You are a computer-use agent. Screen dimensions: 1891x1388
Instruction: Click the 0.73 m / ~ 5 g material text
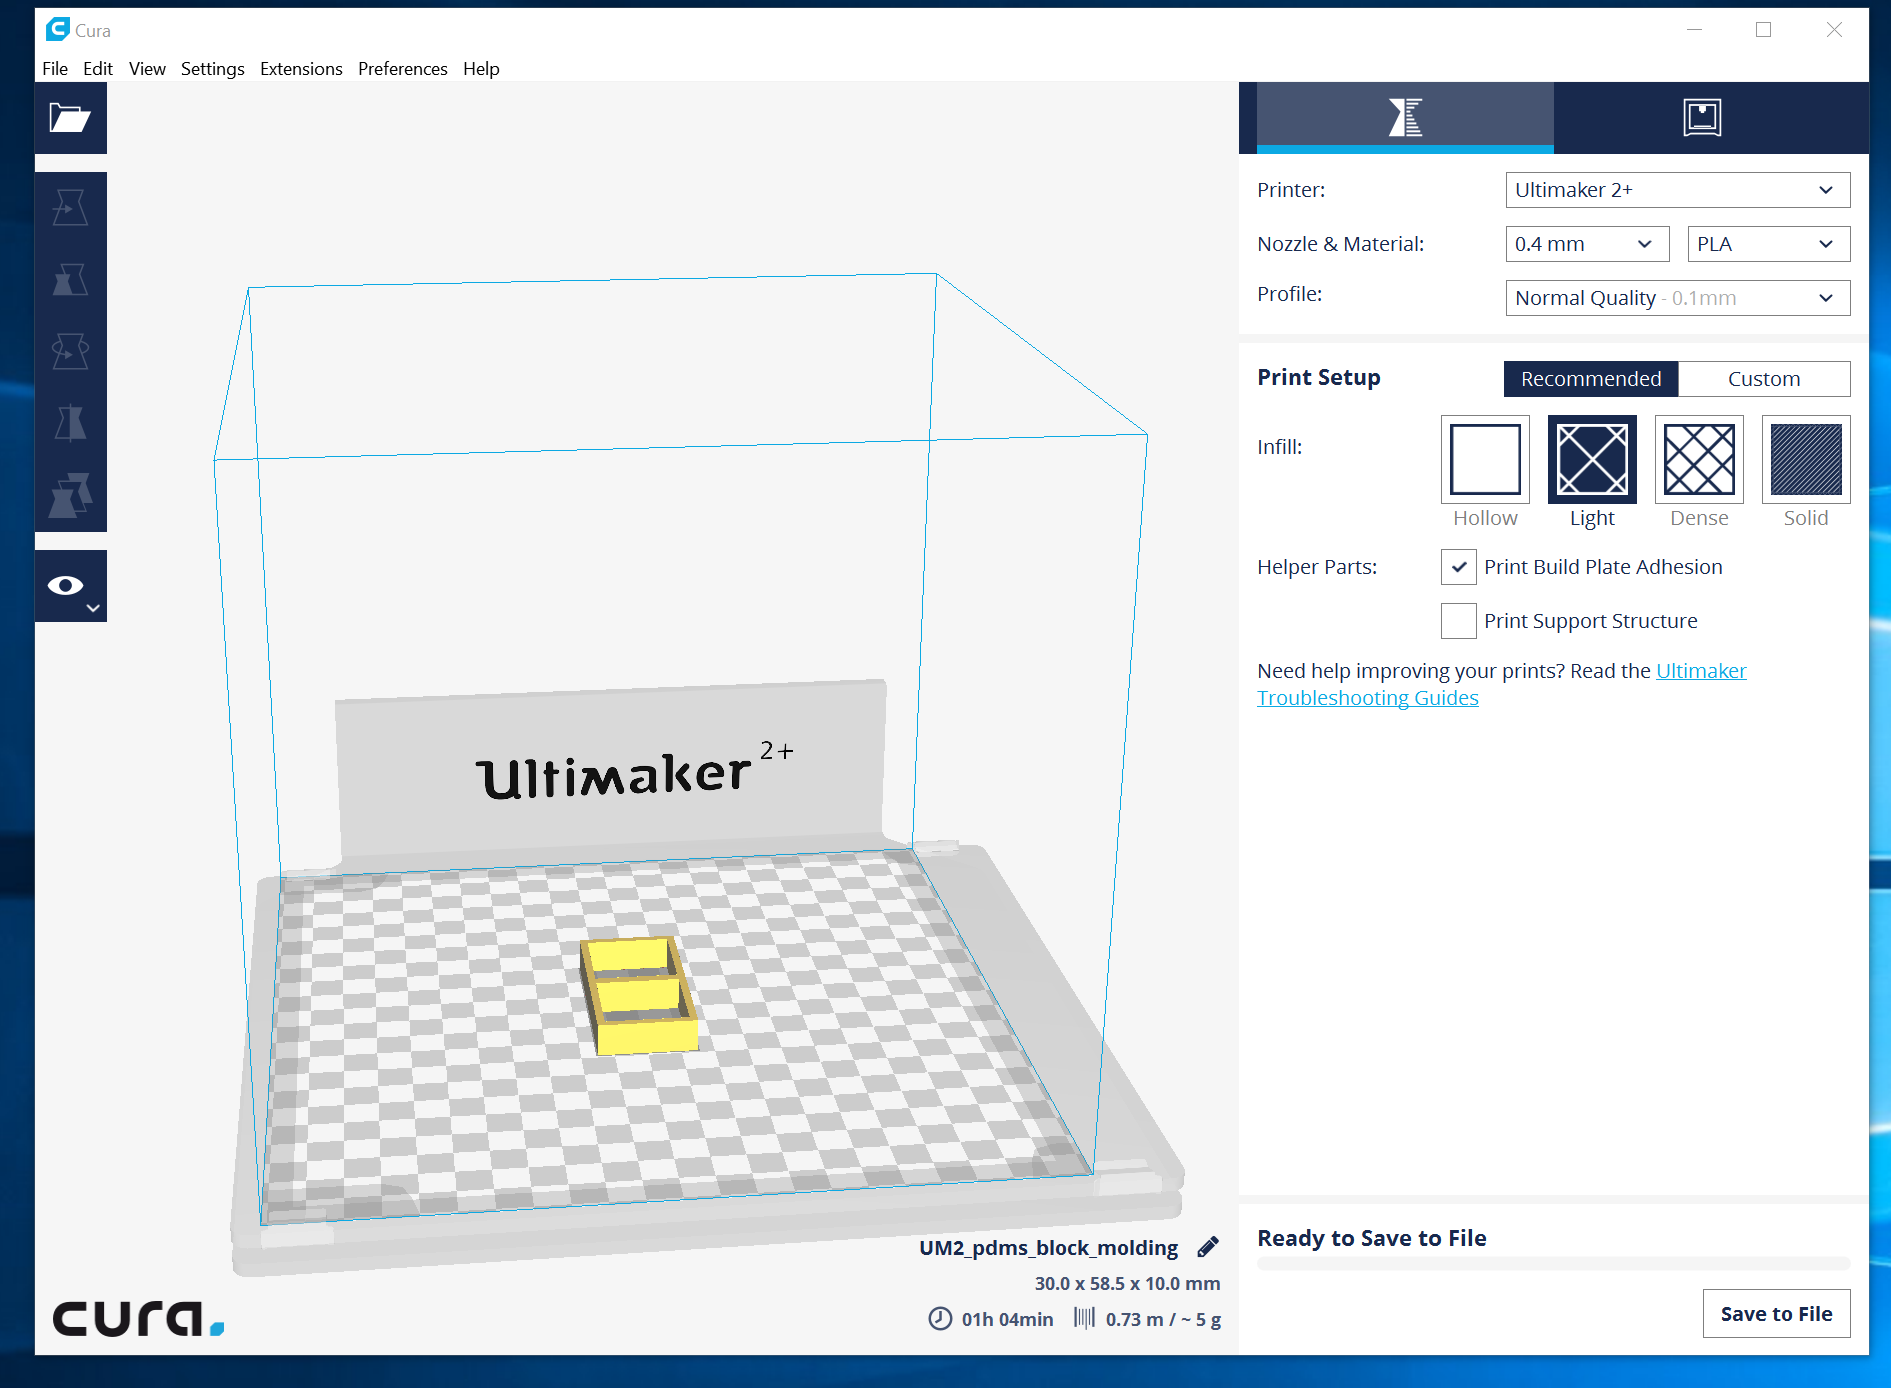tap(1163, 1319)
